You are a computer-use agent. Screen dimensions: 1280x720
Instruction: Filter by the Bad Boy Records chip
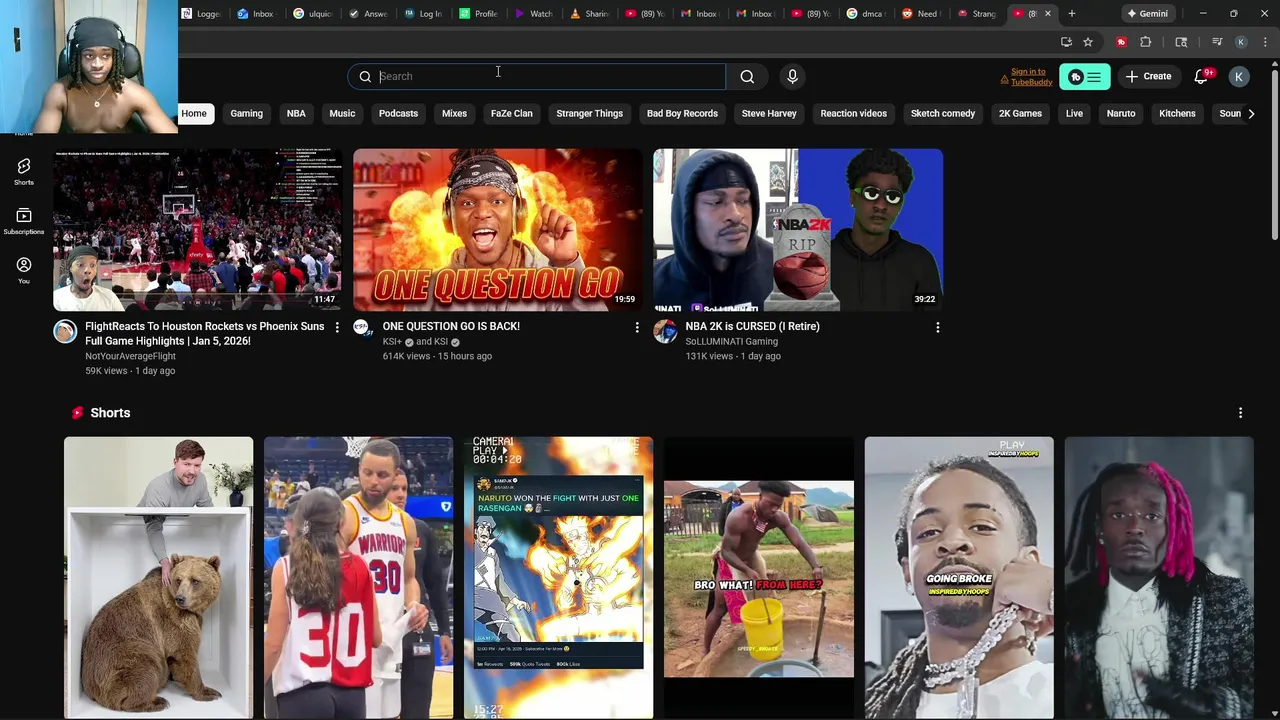[x=682, y=113]
